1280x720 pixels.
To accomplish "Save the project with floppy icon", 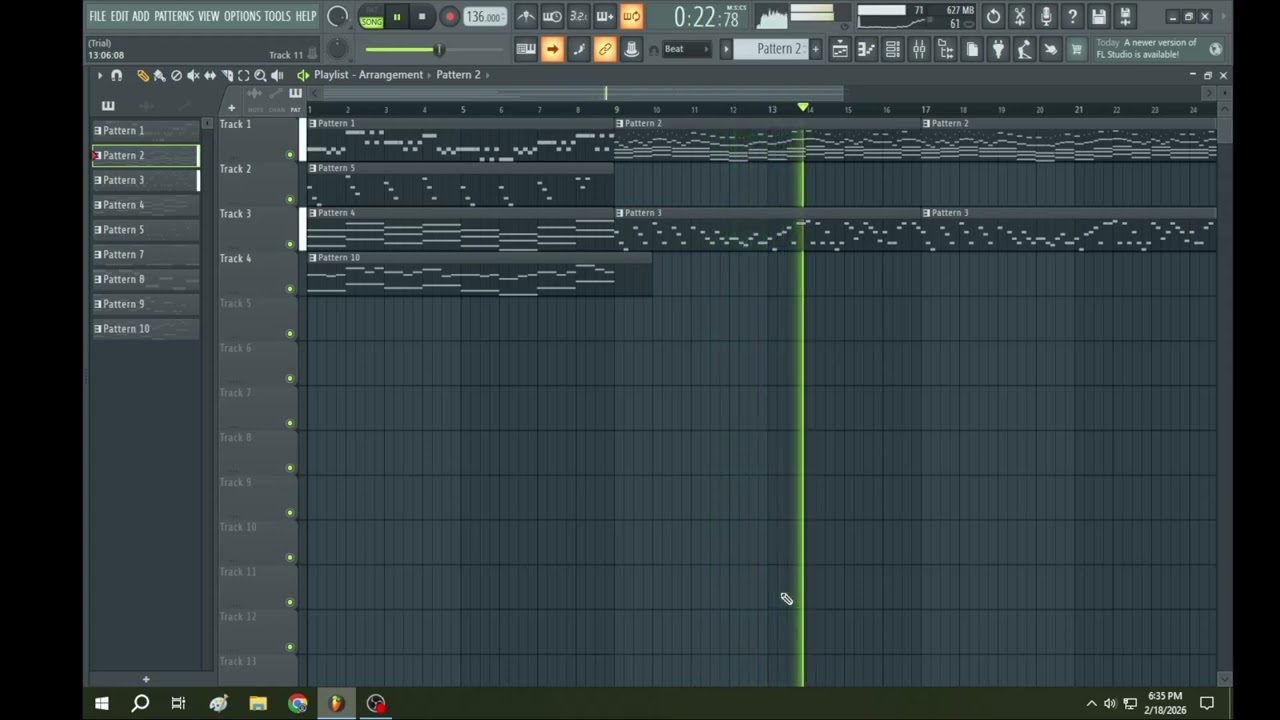I will point(1099,16).
